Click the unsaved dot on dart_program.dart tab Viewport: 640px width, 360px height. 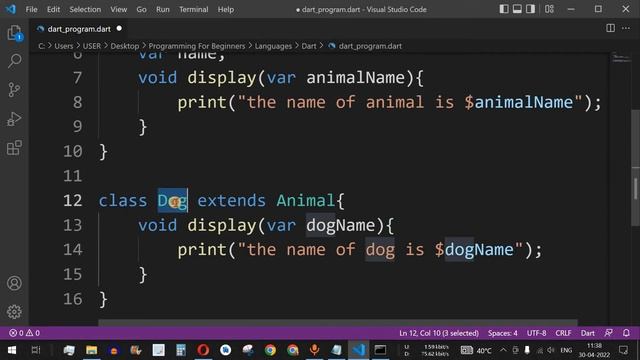[119, 29]
